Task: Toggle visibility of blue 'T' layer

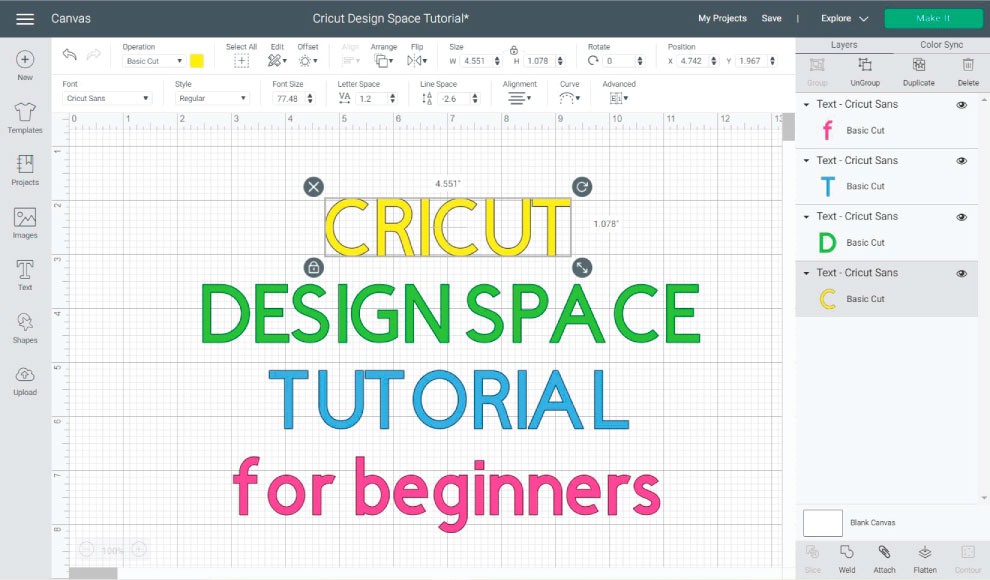Action: tap(962, 161)
